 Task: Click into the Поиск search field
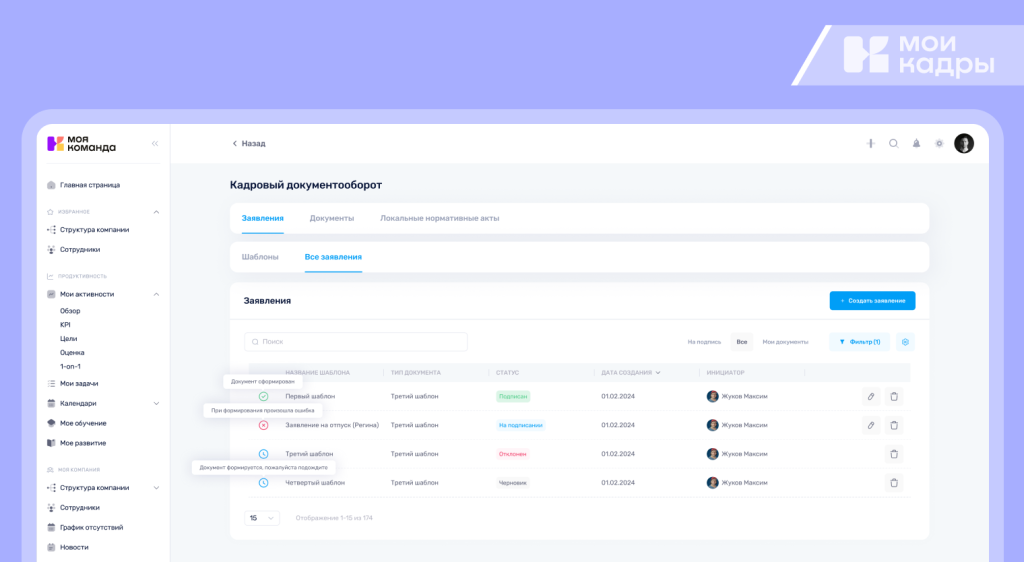tap(355, 342)
